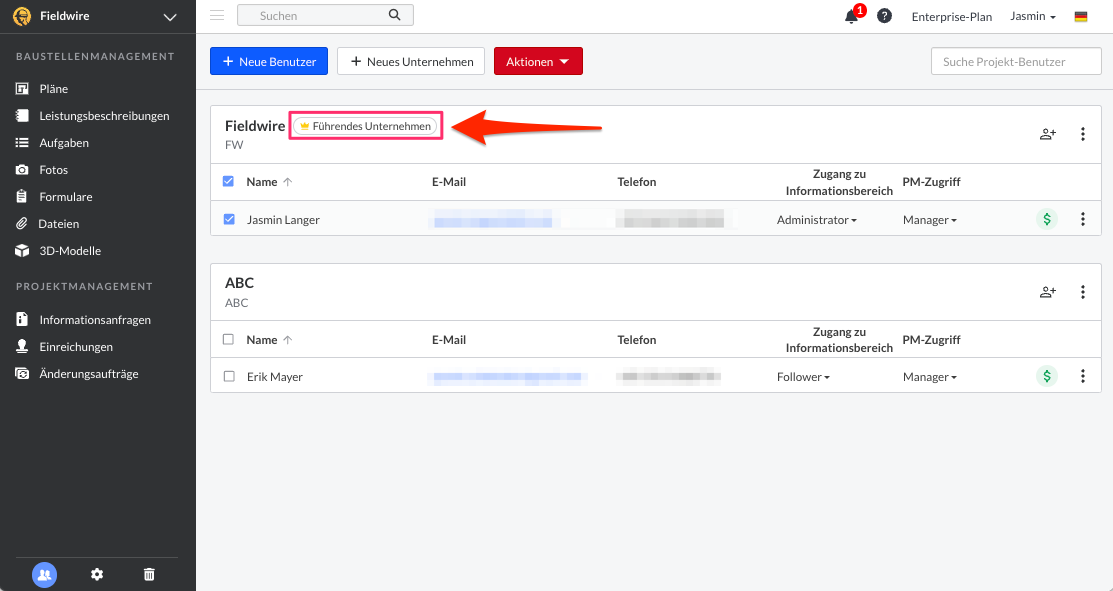Change Erik Mayer's PM-Zugriff Manager dropdown
Screen dimensions: 1113x591
coord(930,377)
